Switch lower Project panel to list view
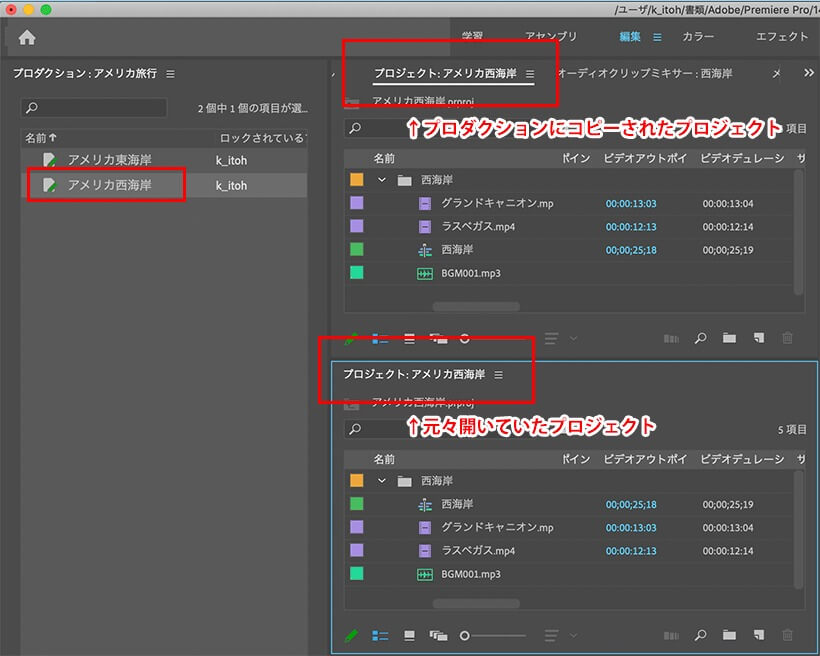 [380, 636]
